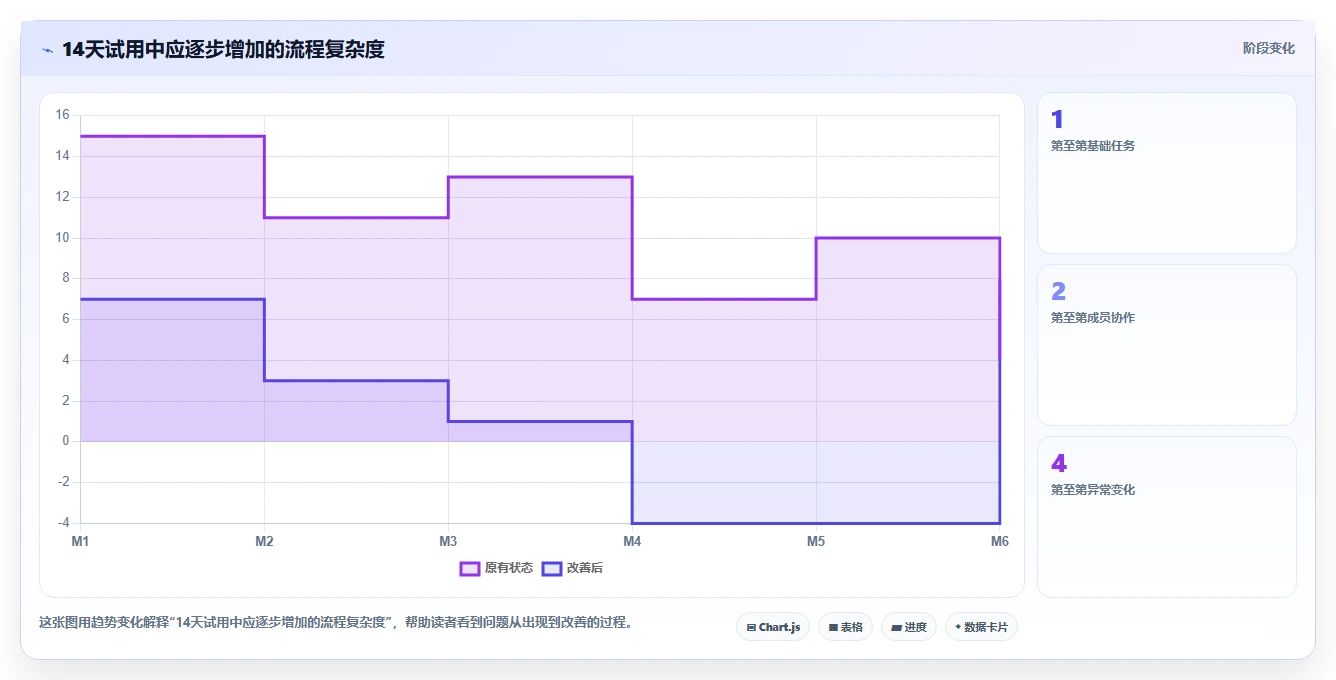Open the card numbered 4 第至第异常变化
The image size is (1336, 680).
[1167, 517]
